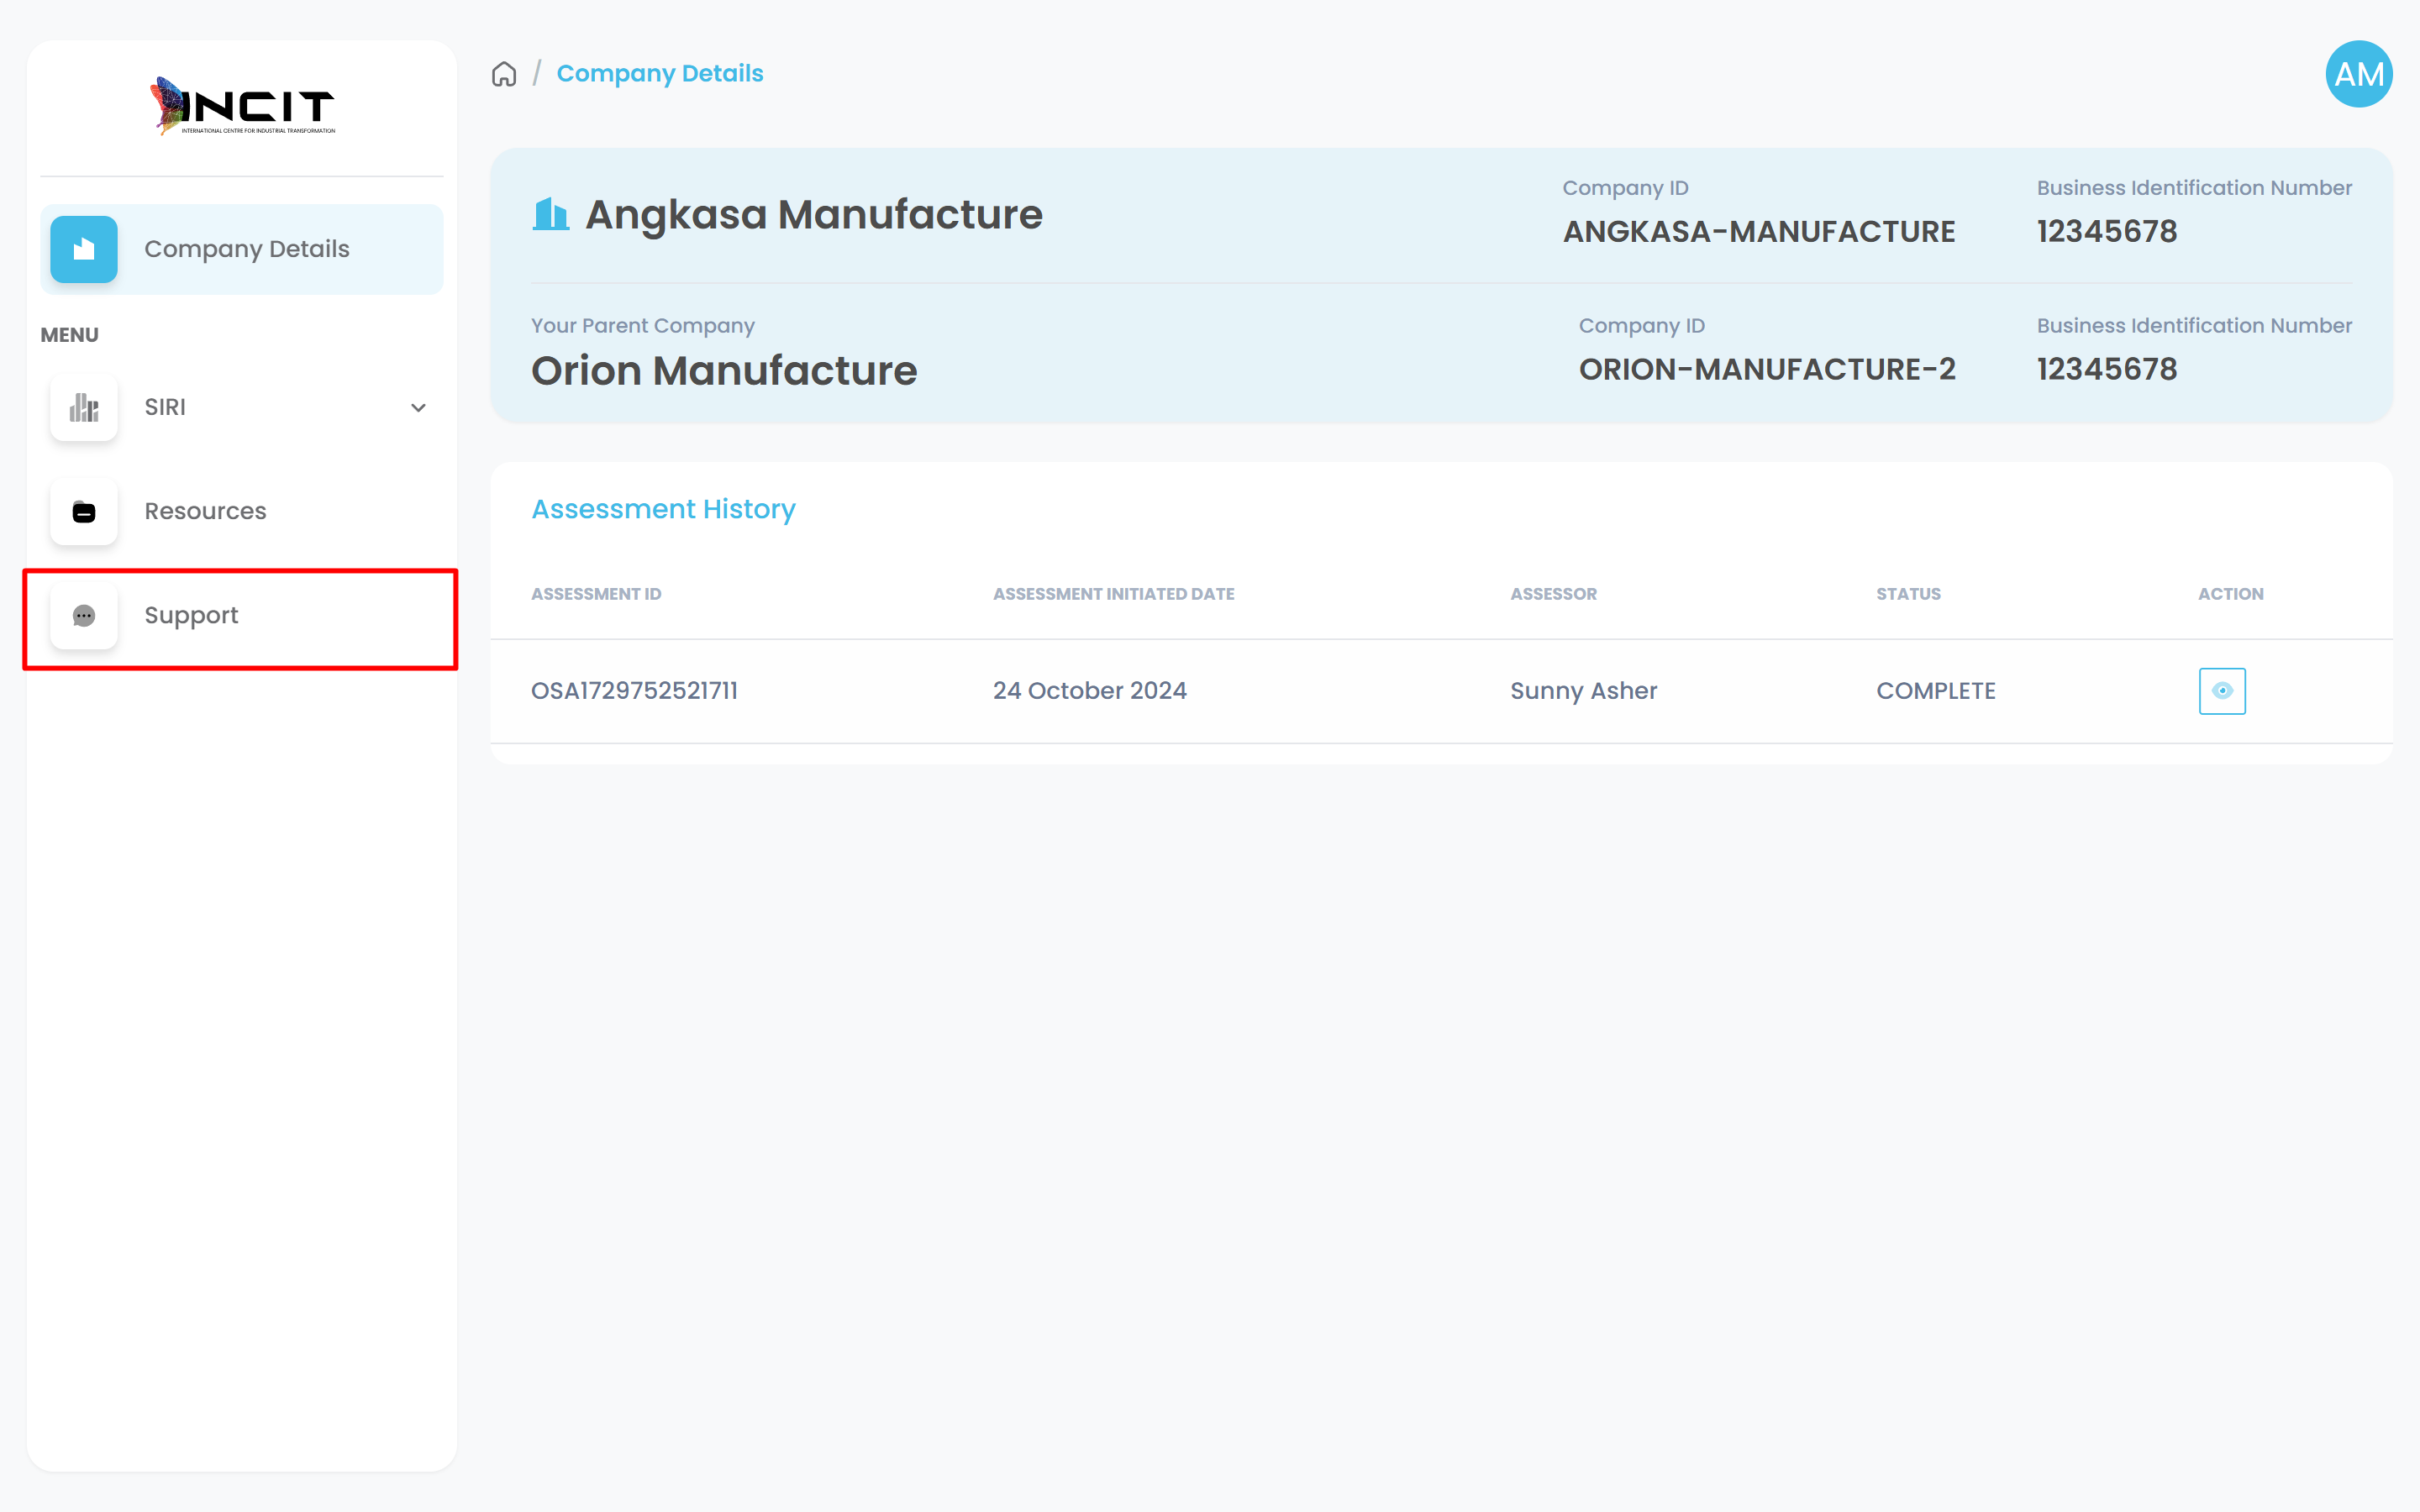2420x1512 pixels.
Task: Click the INCIT logo
Action: 242,106
